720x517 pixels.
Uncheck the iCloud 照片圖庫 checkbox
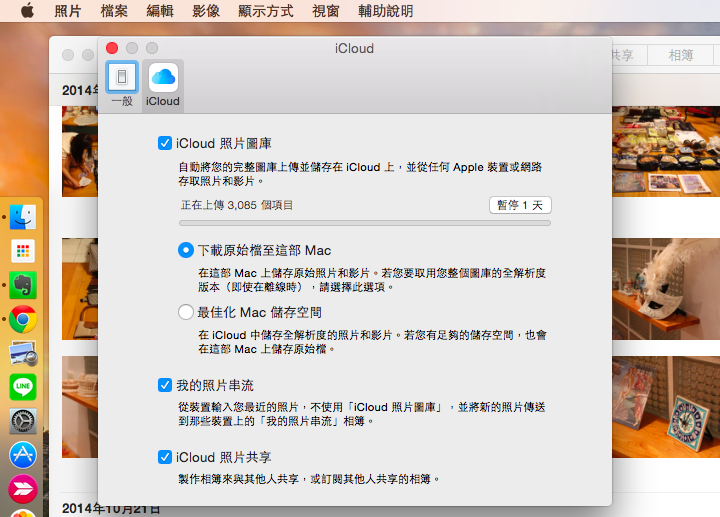pos(165,143)
